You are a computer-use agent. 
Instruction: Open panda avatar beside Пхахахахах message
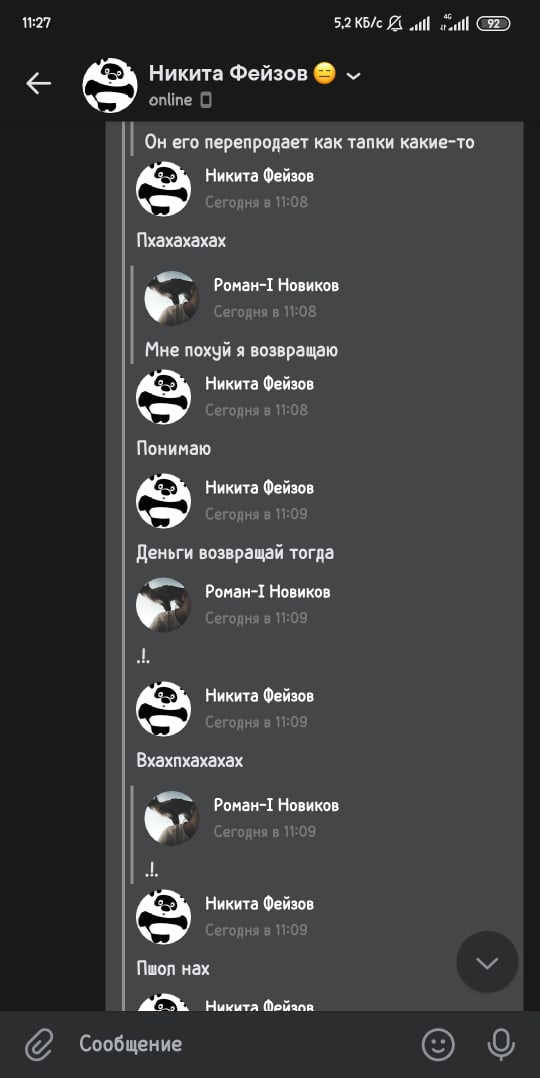tap(164, 189)
